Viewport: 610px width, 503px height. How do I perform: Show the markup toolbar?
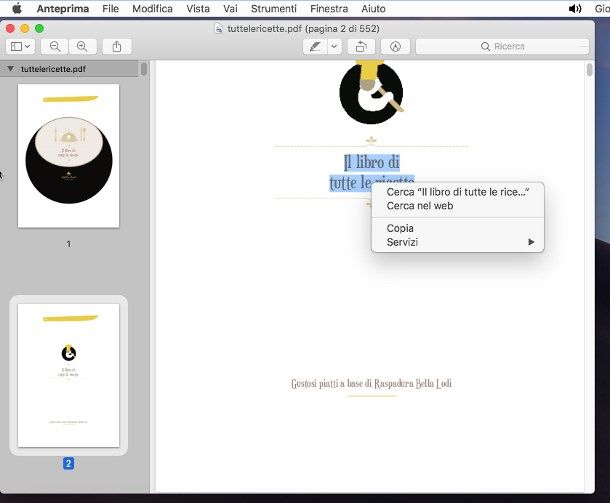pyautogui.click(x=396, y=46)
